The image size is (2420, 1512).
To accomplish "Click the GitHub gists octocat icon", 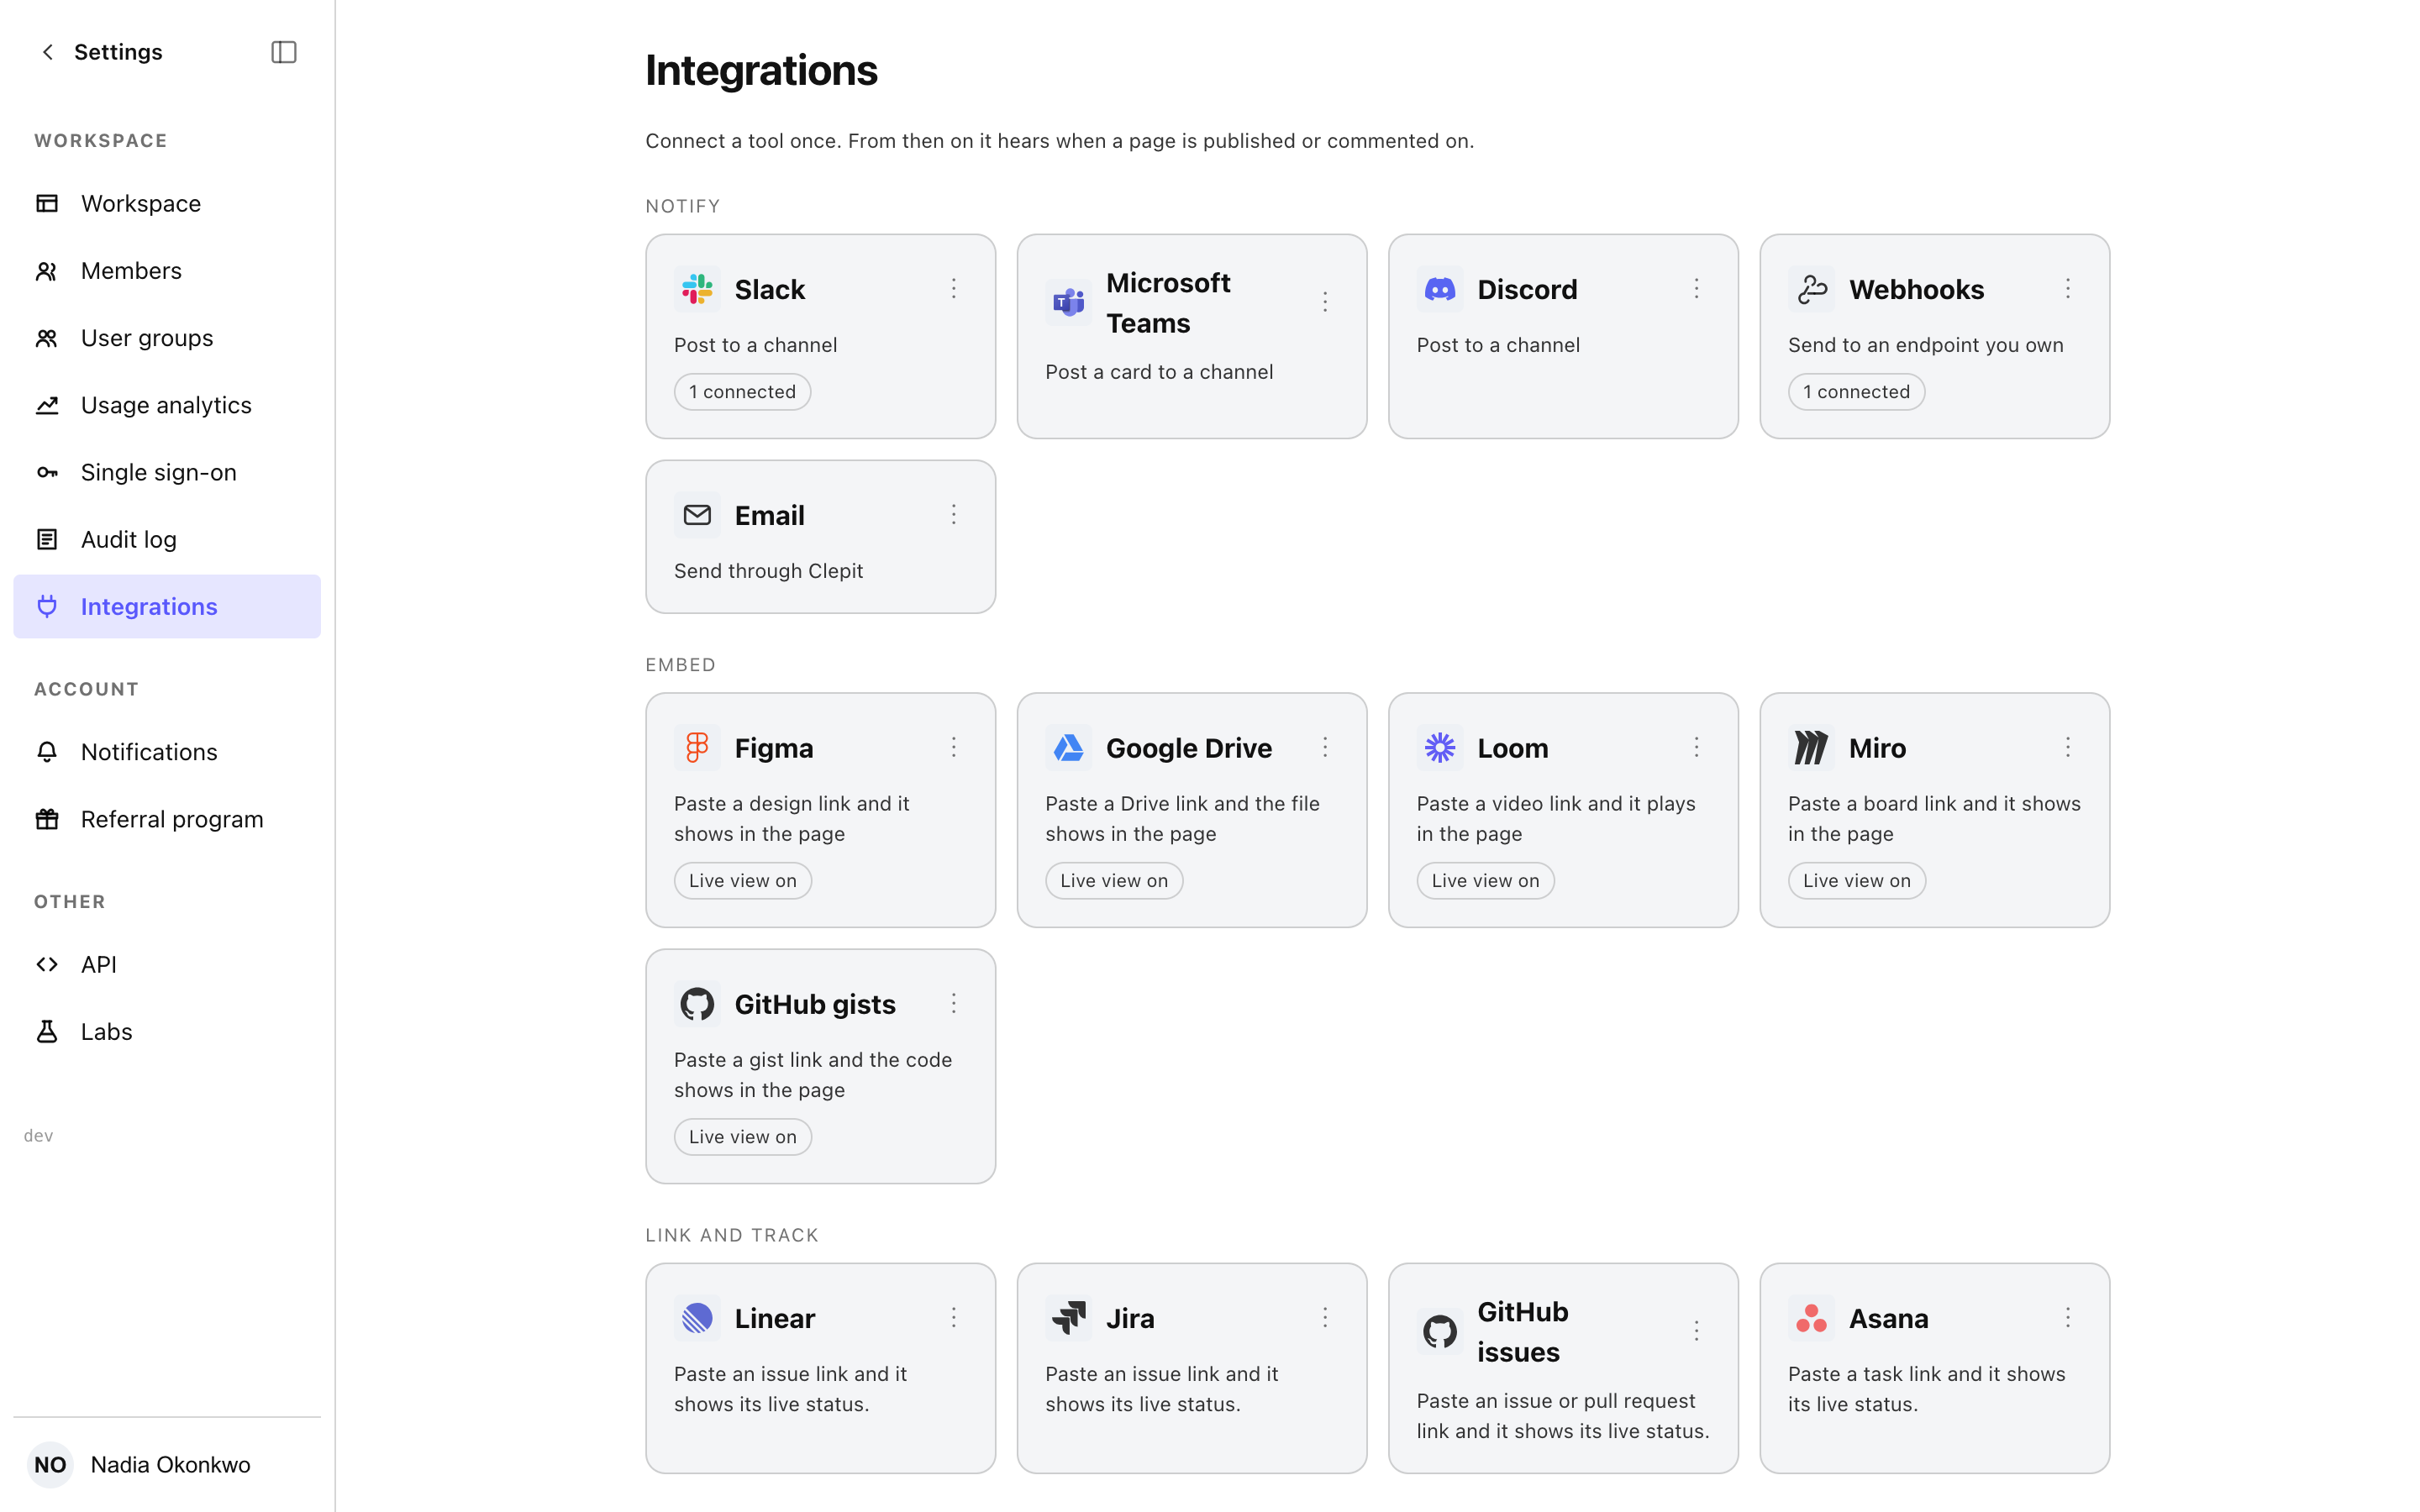I will coord(697,1004).
